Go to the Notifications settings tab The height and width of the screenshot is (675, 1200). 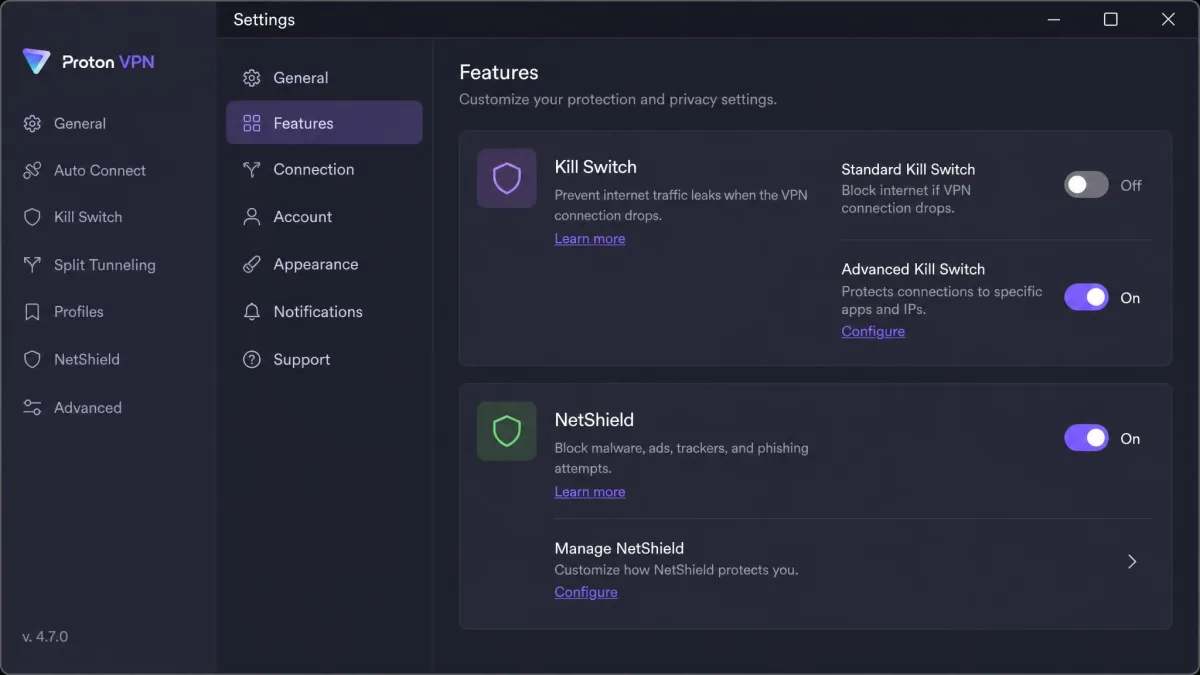(x=324, y=312)
